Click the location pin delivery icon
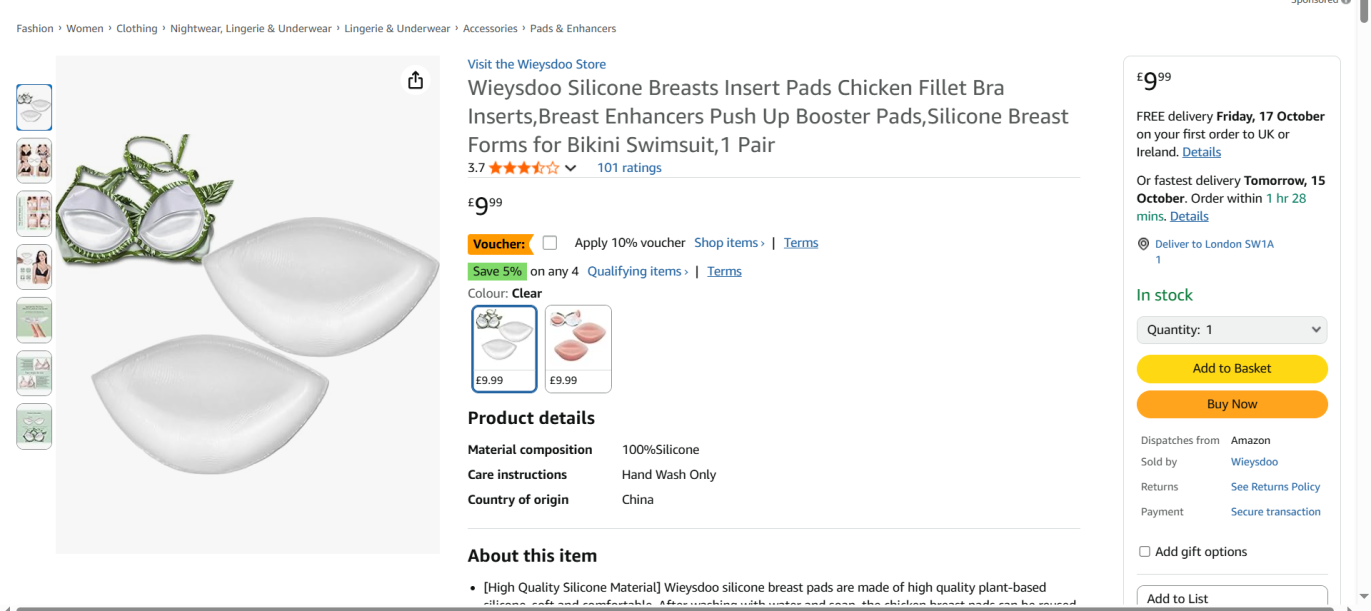This screenshot has height=611, width=1371. click(x=1144, y=244)
